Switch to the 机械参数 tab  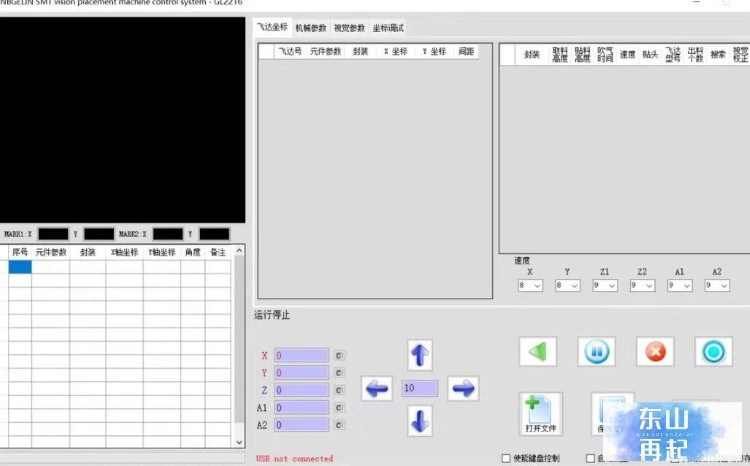(x=311, y=28)
